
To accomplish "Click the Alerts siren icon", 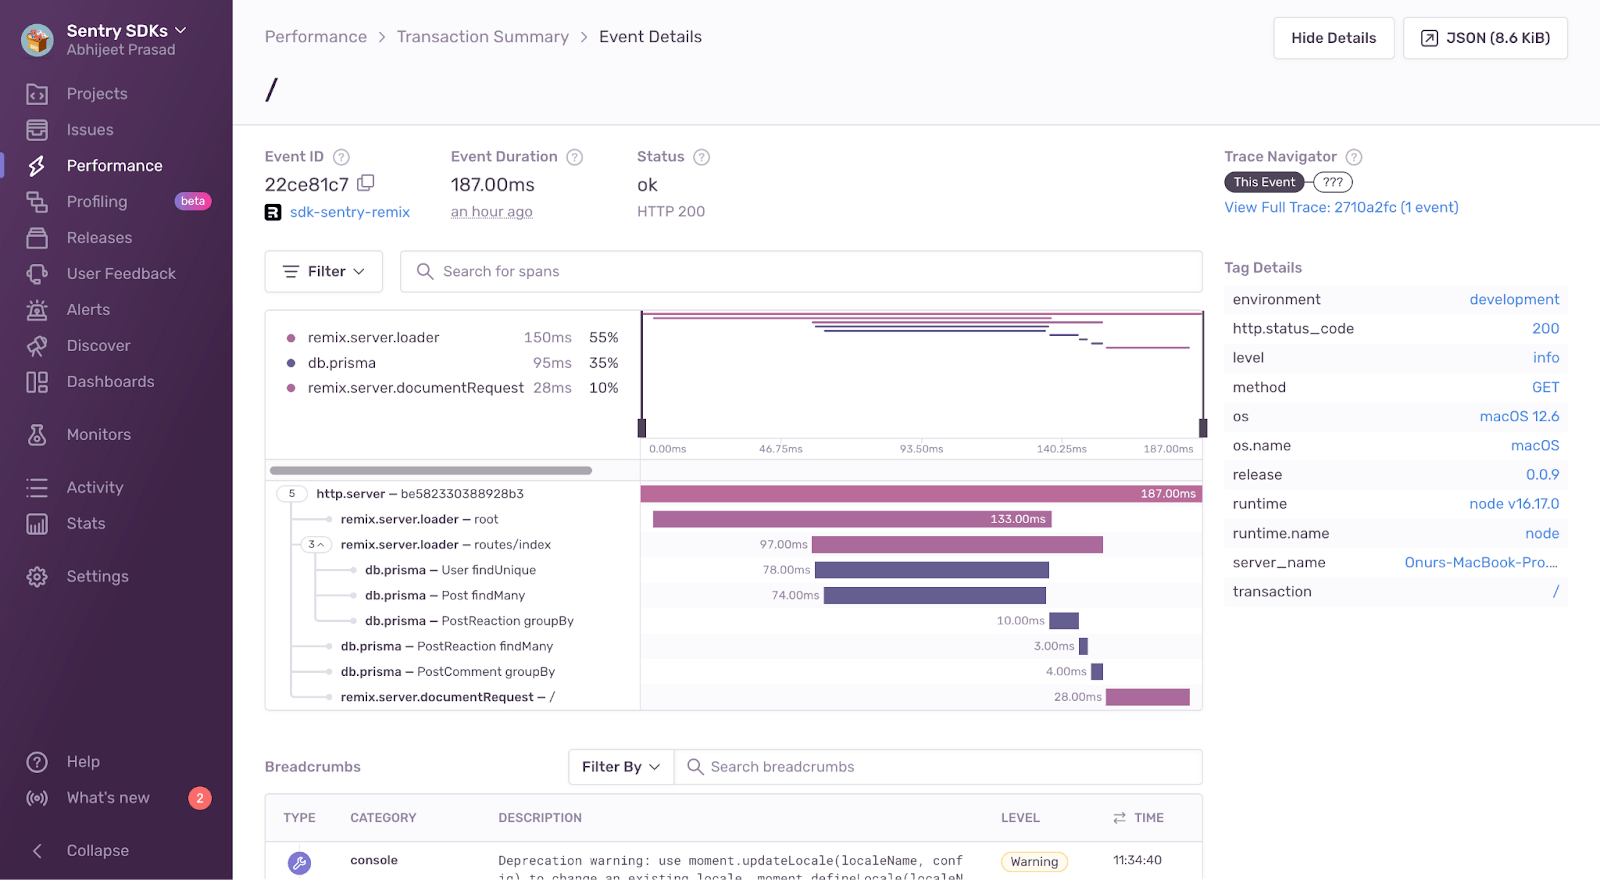I will click(37, 310).
